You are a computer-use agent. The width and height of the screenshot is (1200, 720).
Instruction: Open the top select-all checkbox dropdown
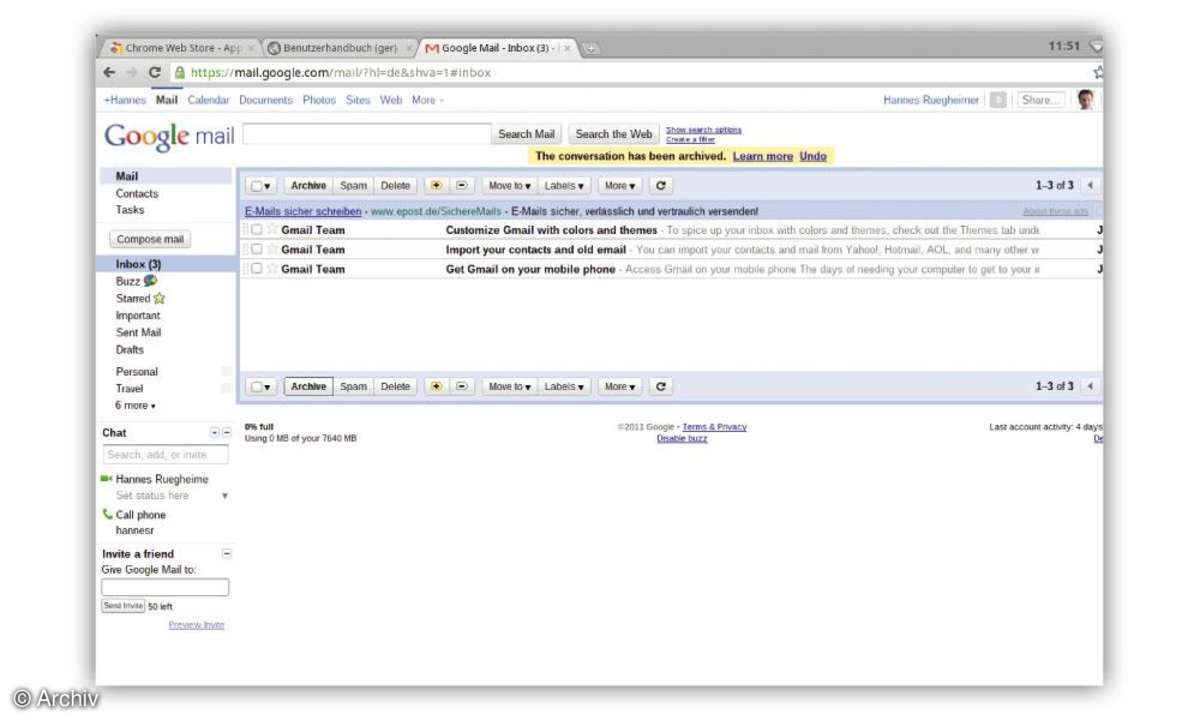click(262, 186)
